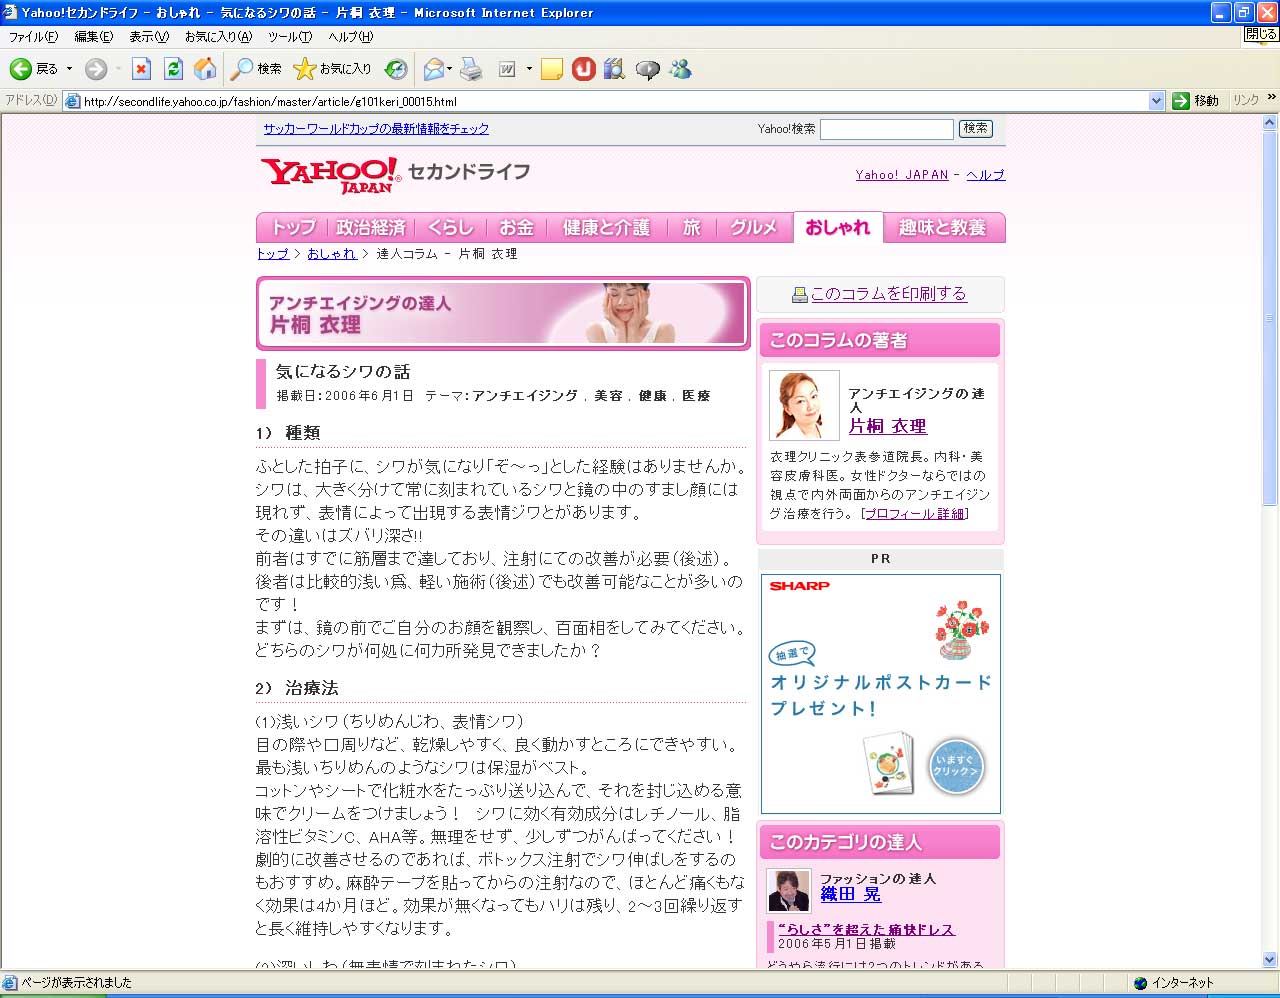Refresh the page with the Refresh icon
Viewport: 1280px width, 998px height.
173,69
